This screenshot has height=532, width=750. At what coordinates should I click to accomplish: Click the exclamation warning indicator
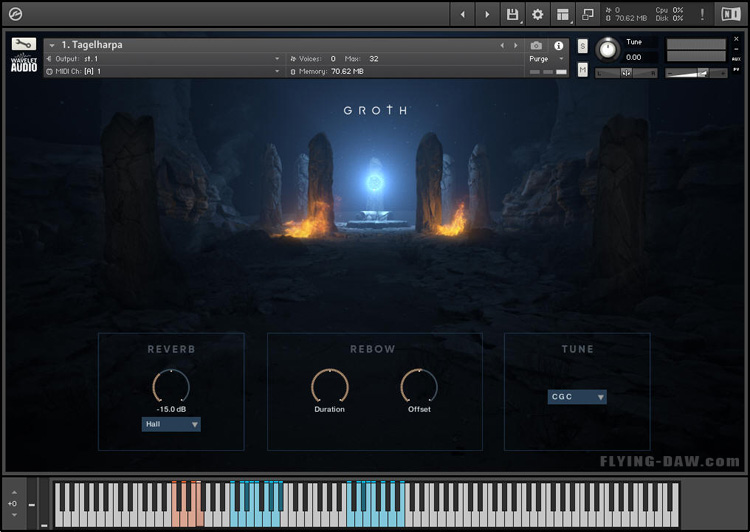(702, 15)
